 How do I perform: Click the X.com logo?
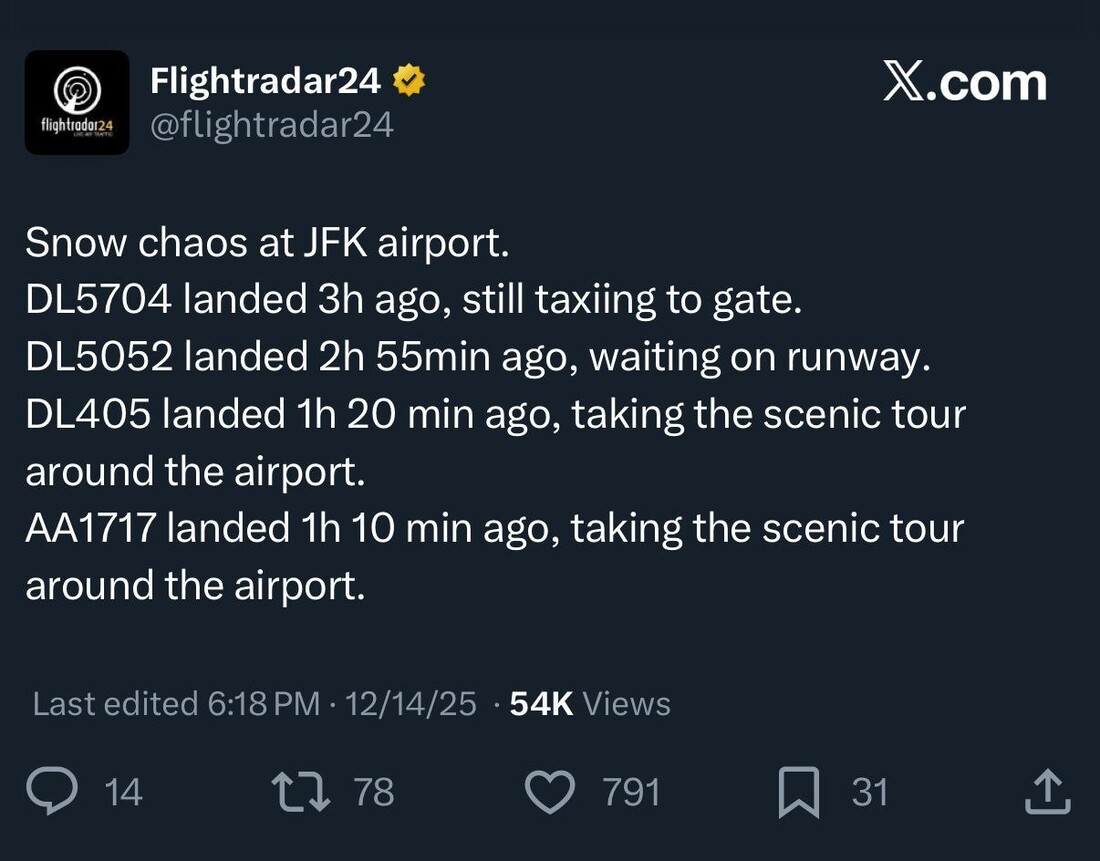click(x=965, y=83)
